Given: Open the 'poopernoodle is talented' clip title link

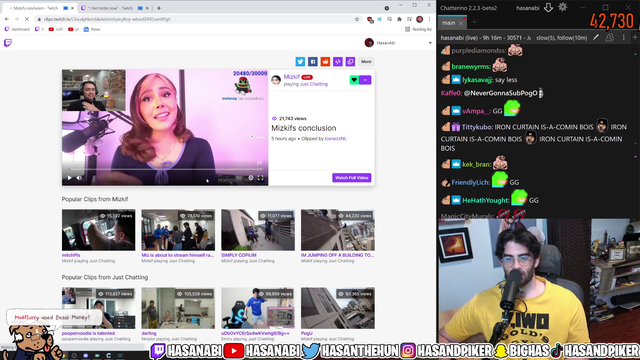Looking at the screenshot, I should tap(88, 333).
